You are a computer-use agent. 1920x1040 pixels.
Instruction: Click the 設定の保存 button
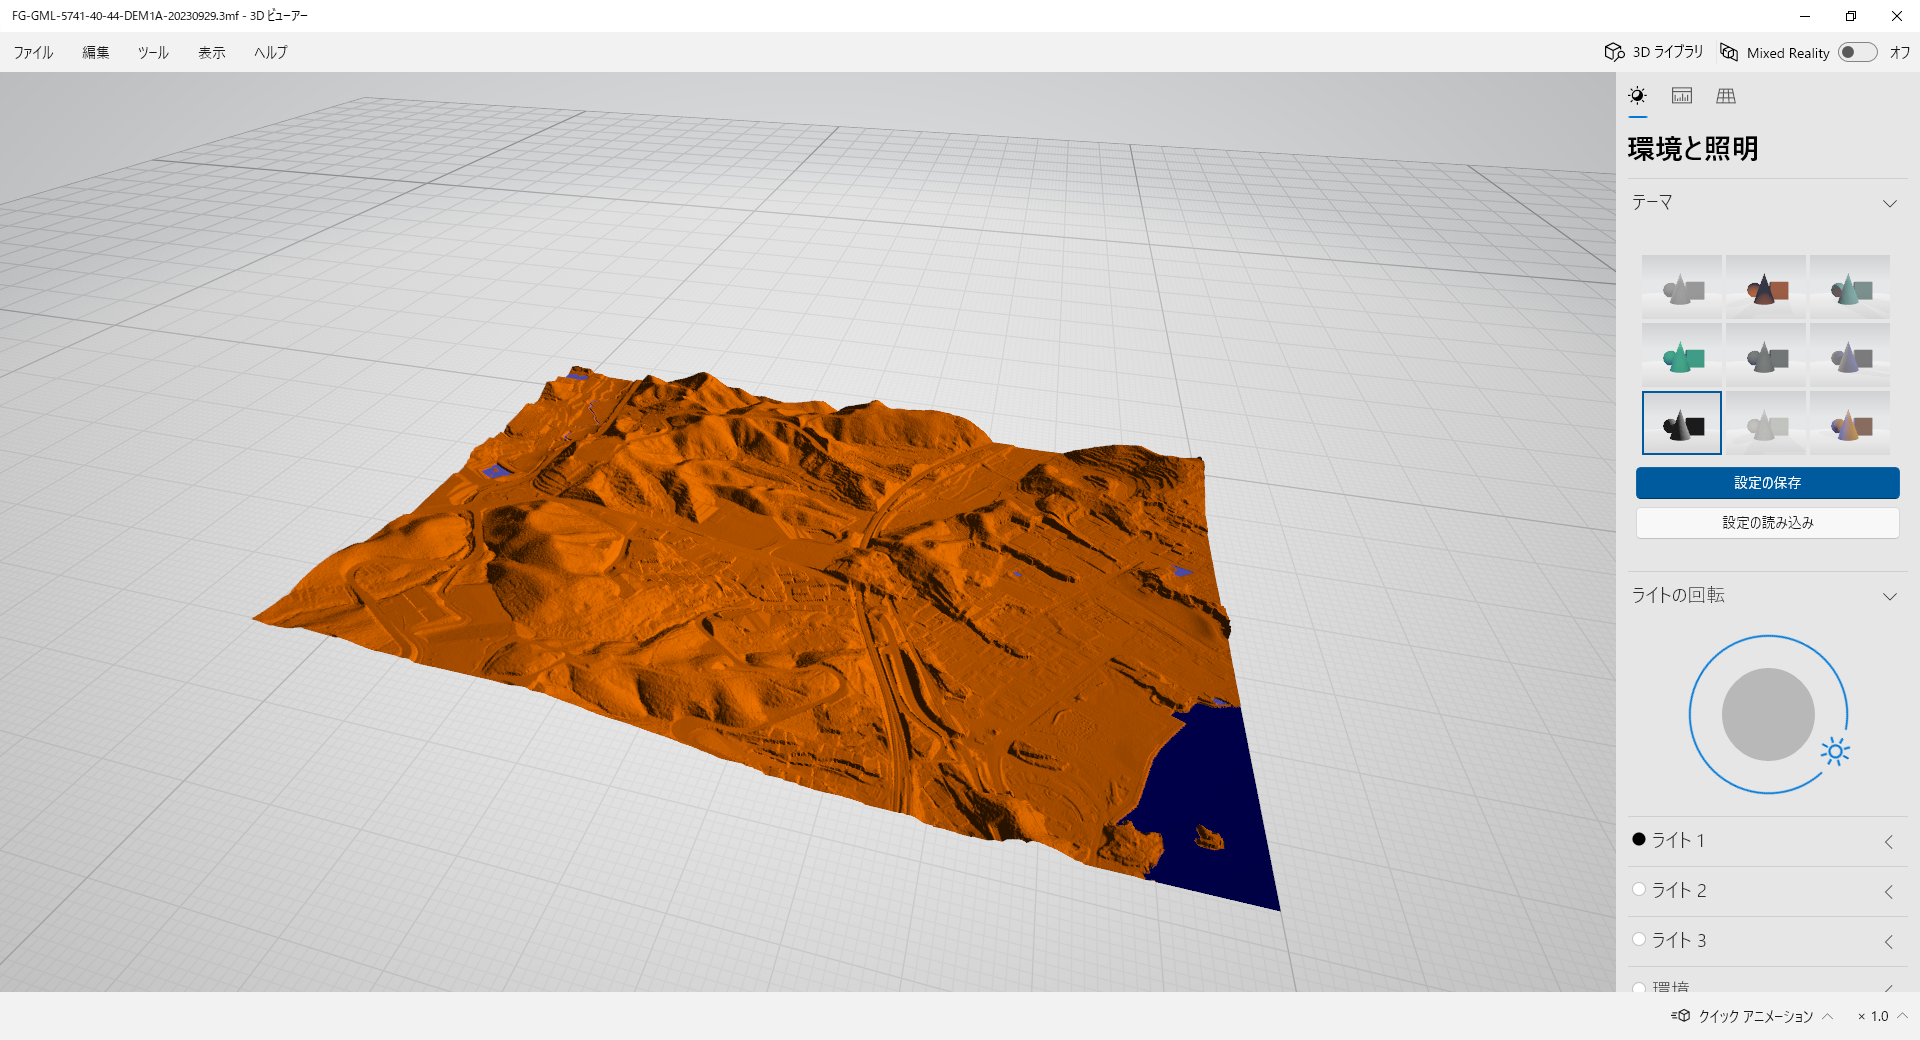click(1766, 483)
